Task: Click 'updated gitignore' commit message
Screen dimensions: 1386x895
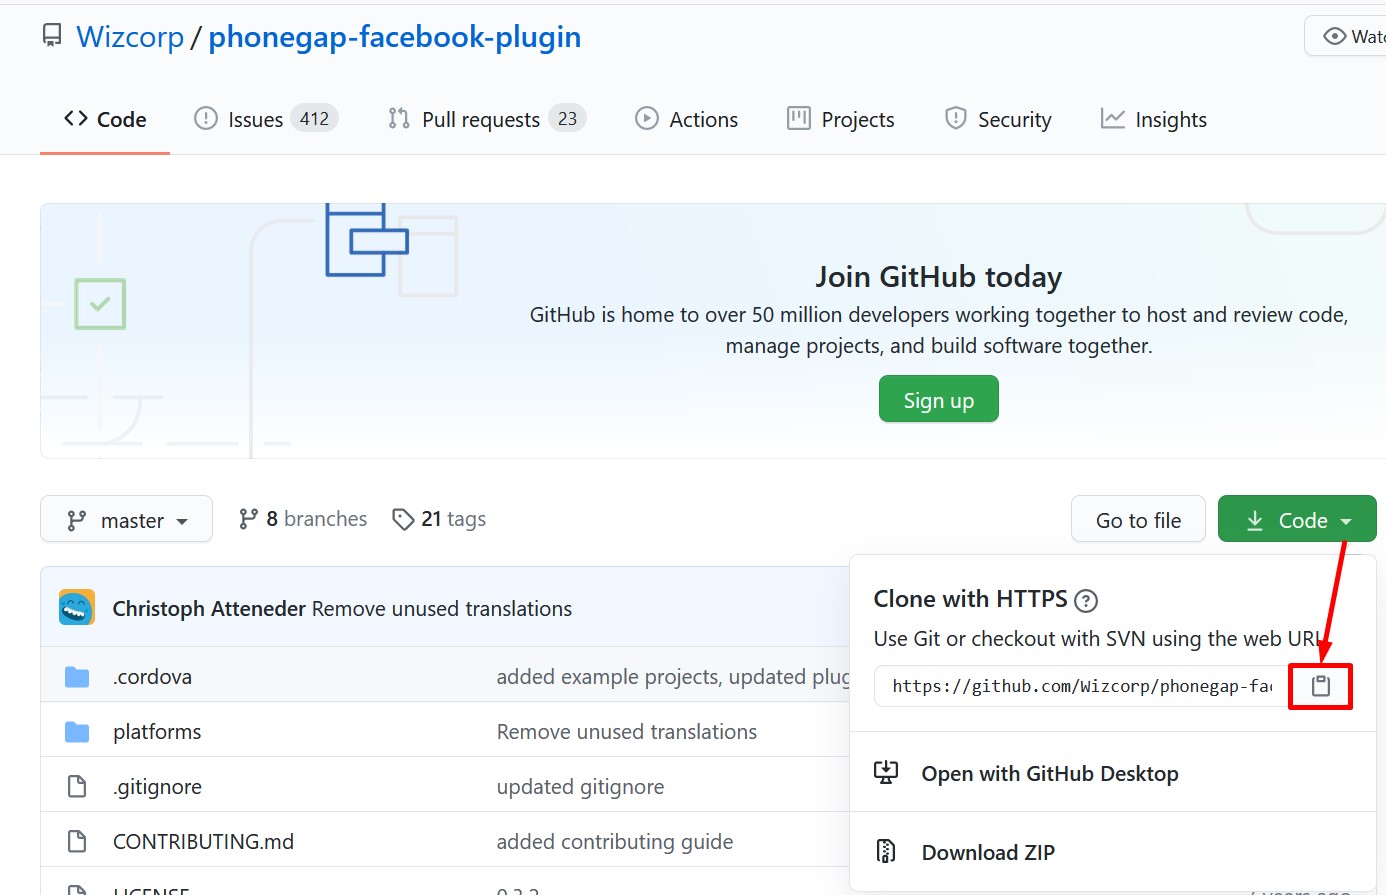Action: click(x=580, y=787)
